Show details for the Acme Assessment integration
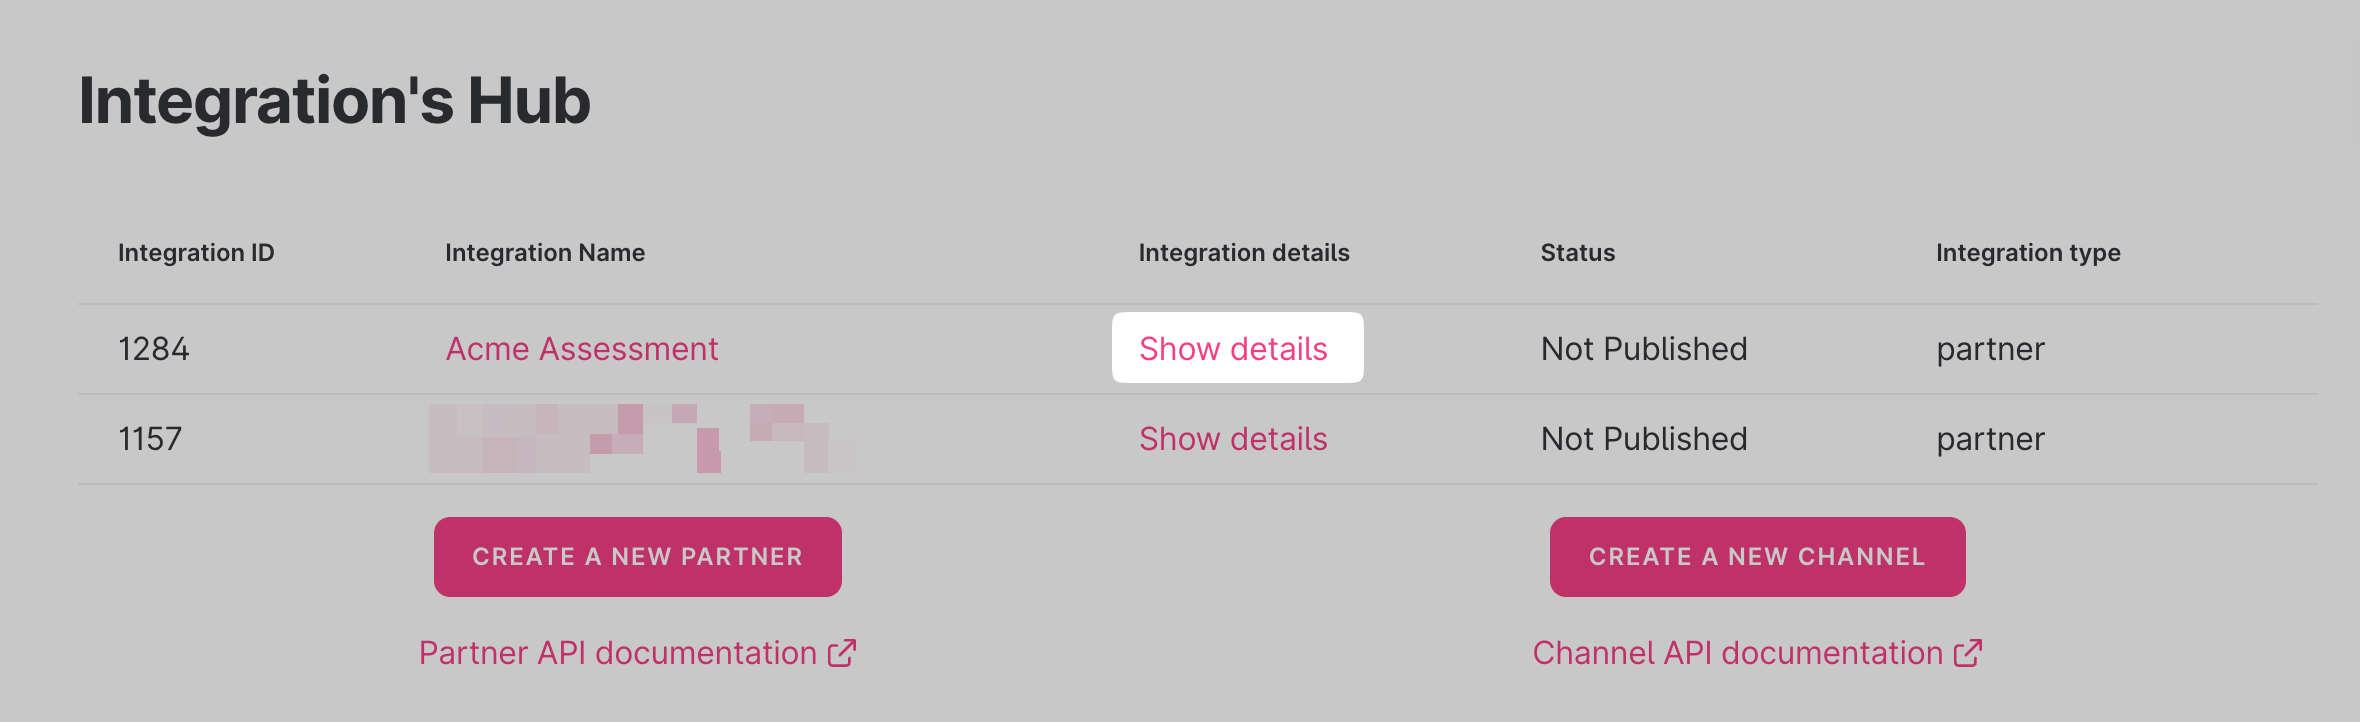 tap(1233, 349)
